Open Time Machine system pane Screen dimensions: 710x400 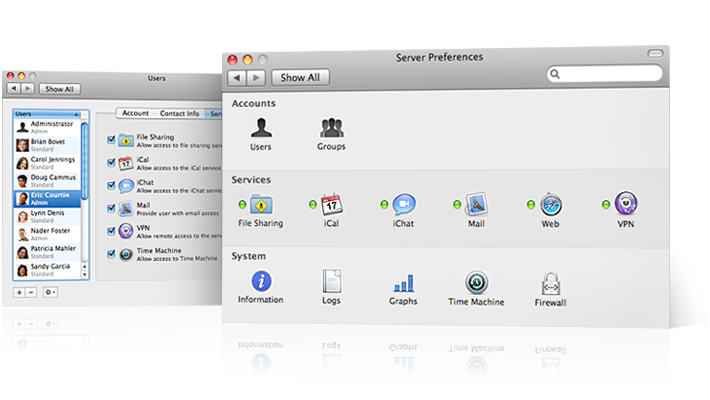(x=476, y=289)
